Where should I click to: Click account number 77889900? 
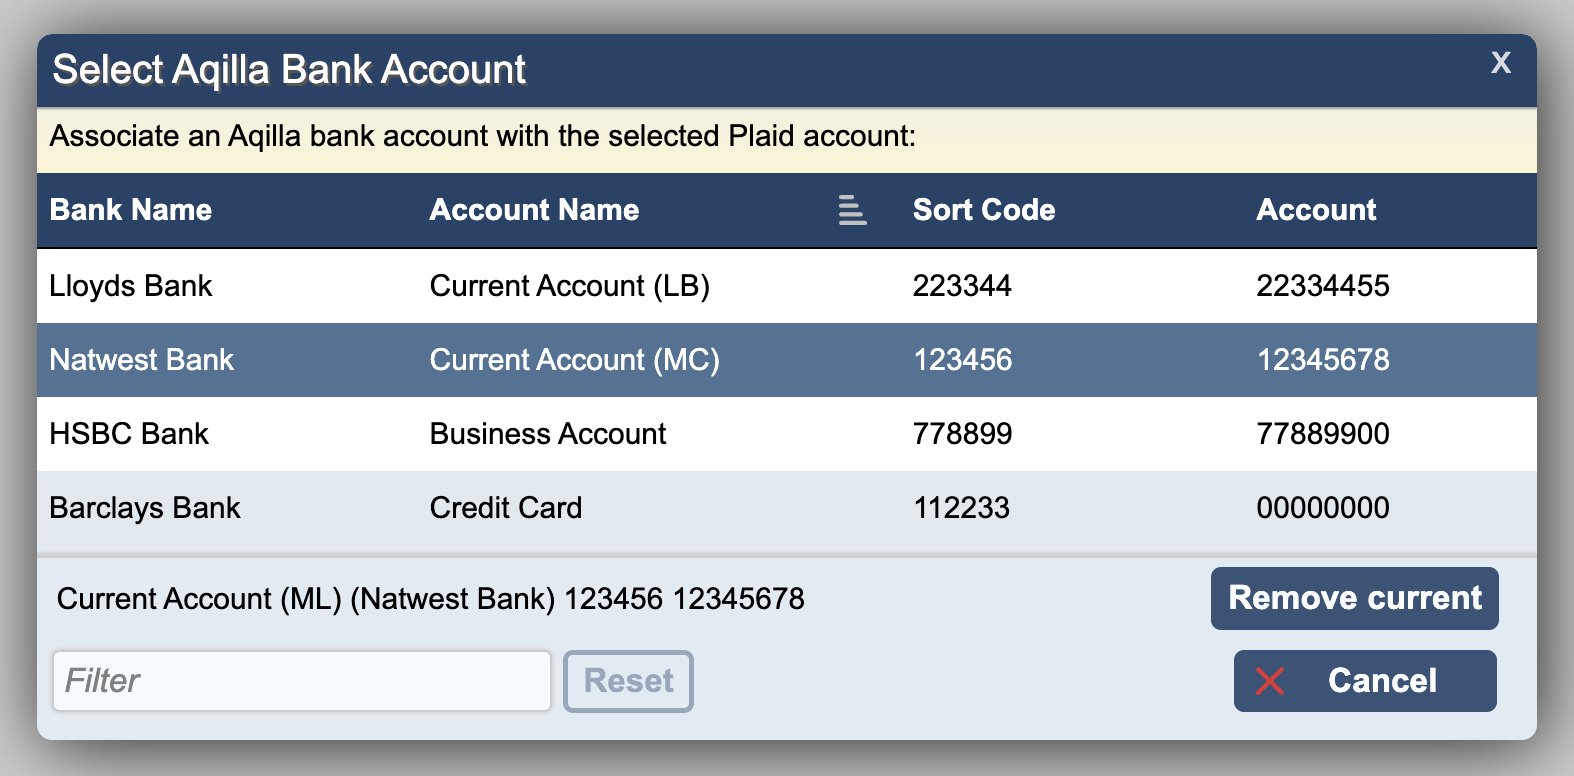(x=1322, y=434)
